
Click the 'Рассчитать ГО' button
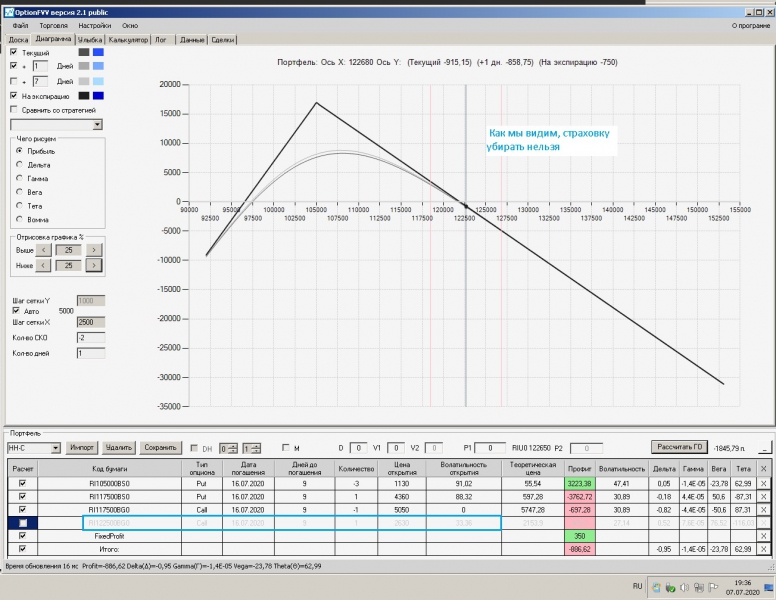(x=679, y=447)
